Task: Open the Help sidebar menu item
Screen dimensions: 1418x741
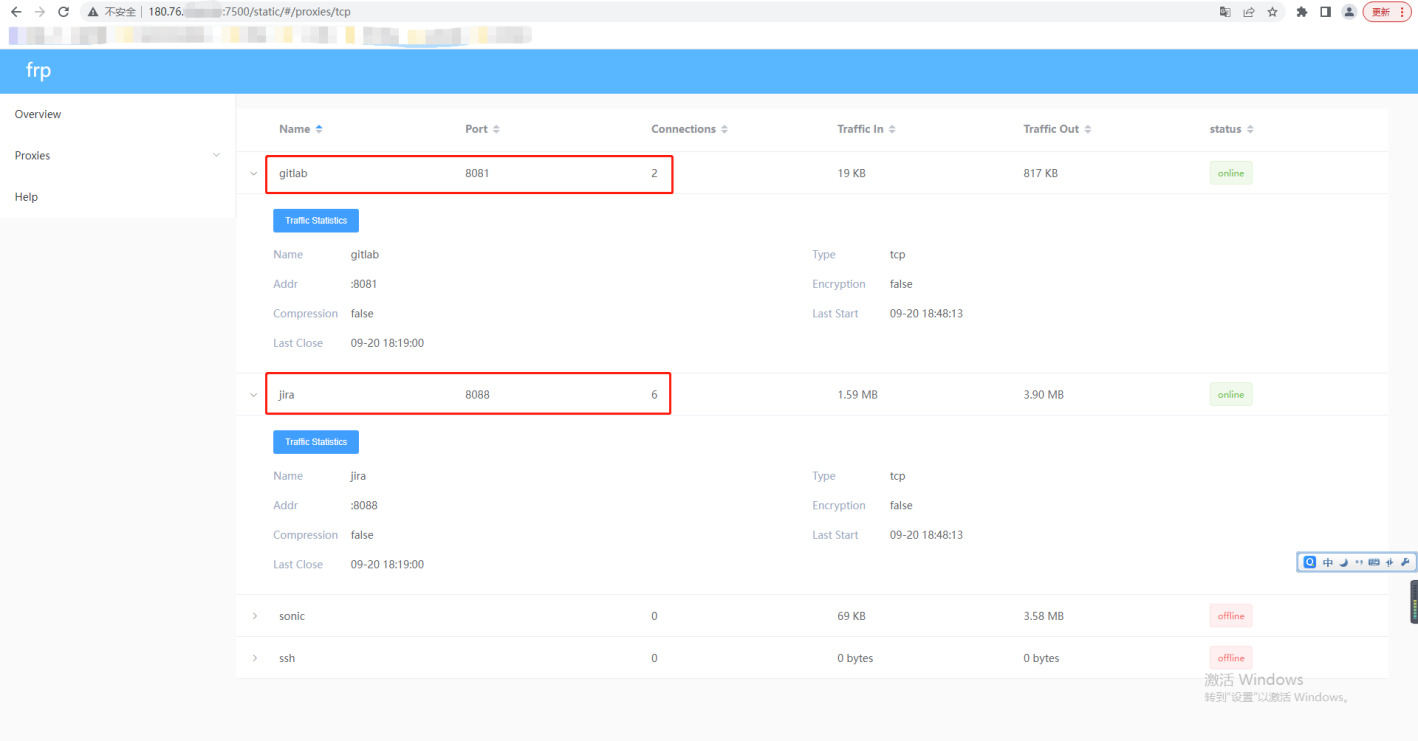Action: point(27,197)
